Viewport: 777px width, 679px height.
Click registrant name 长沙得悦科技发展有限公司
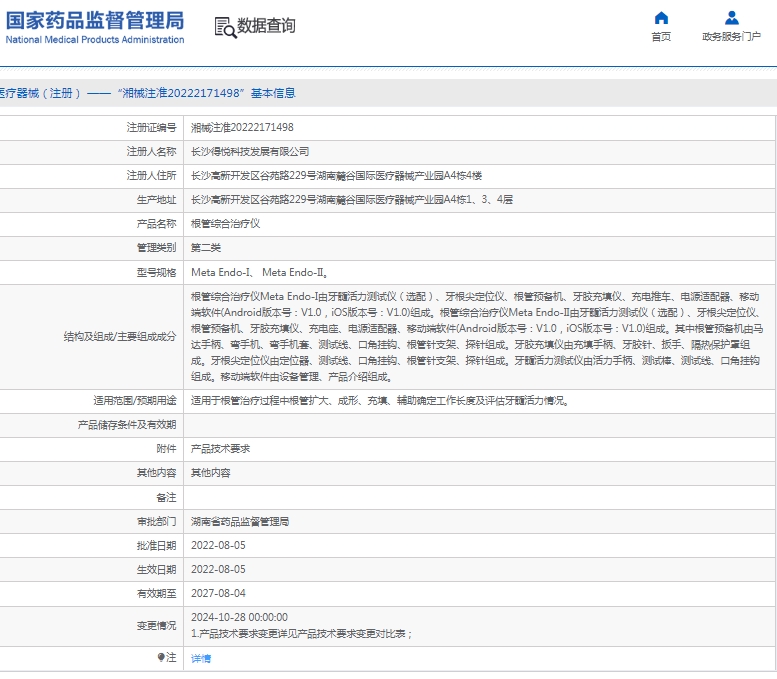250,152
